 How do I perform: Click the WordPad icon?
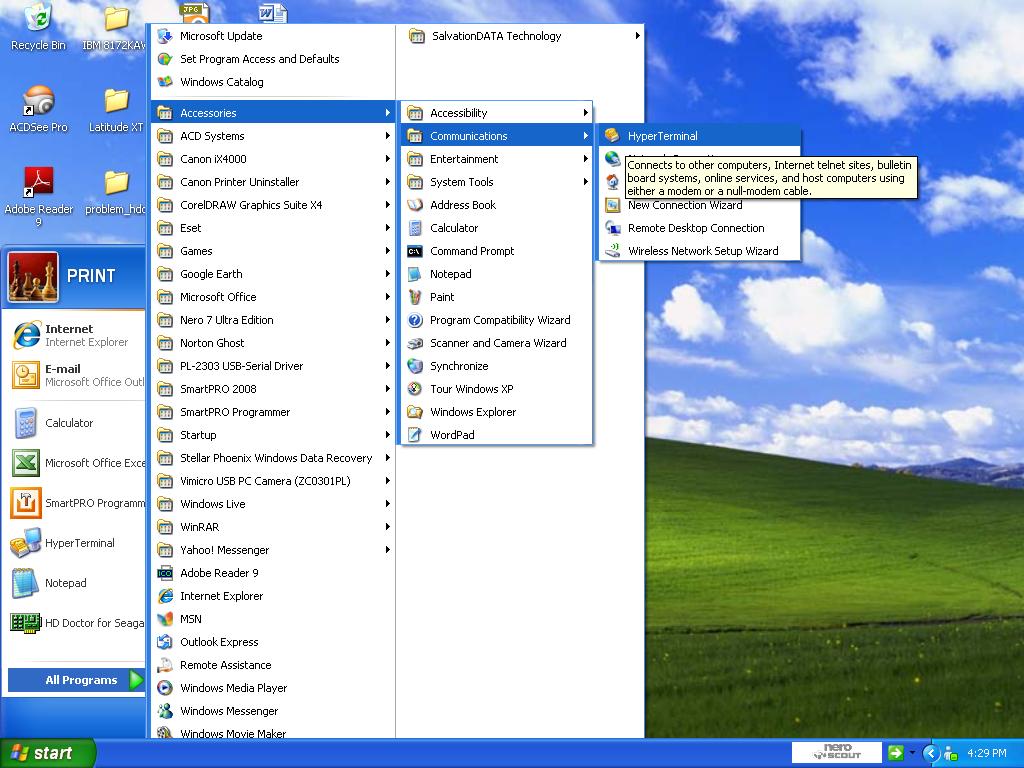coord(415,435)
